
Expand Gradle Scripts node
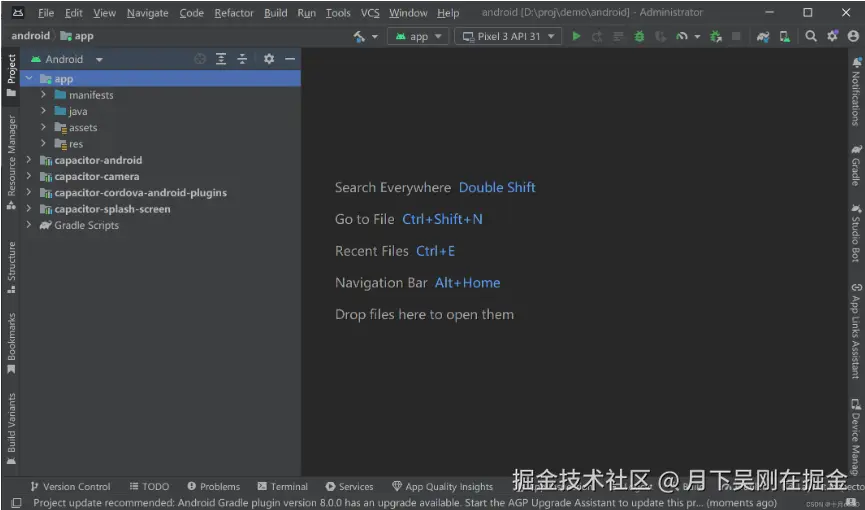tap(29, 225)
